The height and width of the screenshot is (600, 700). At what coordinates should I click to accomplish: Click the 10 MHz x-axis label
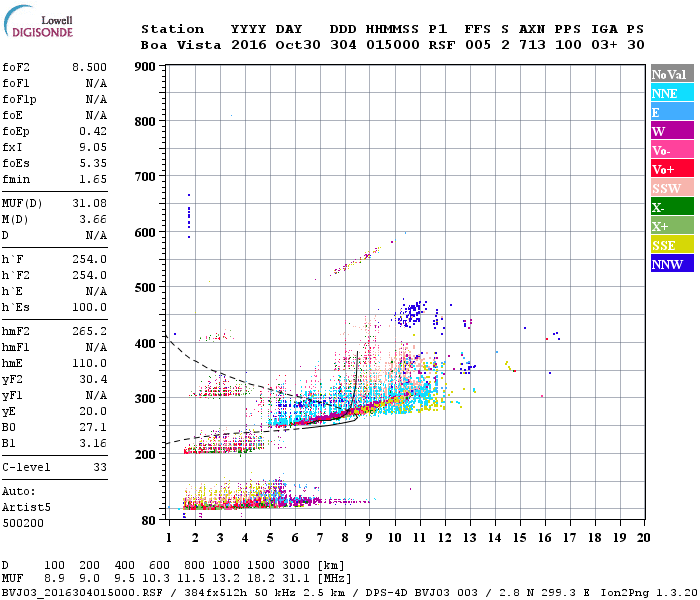tap(394, 538)
